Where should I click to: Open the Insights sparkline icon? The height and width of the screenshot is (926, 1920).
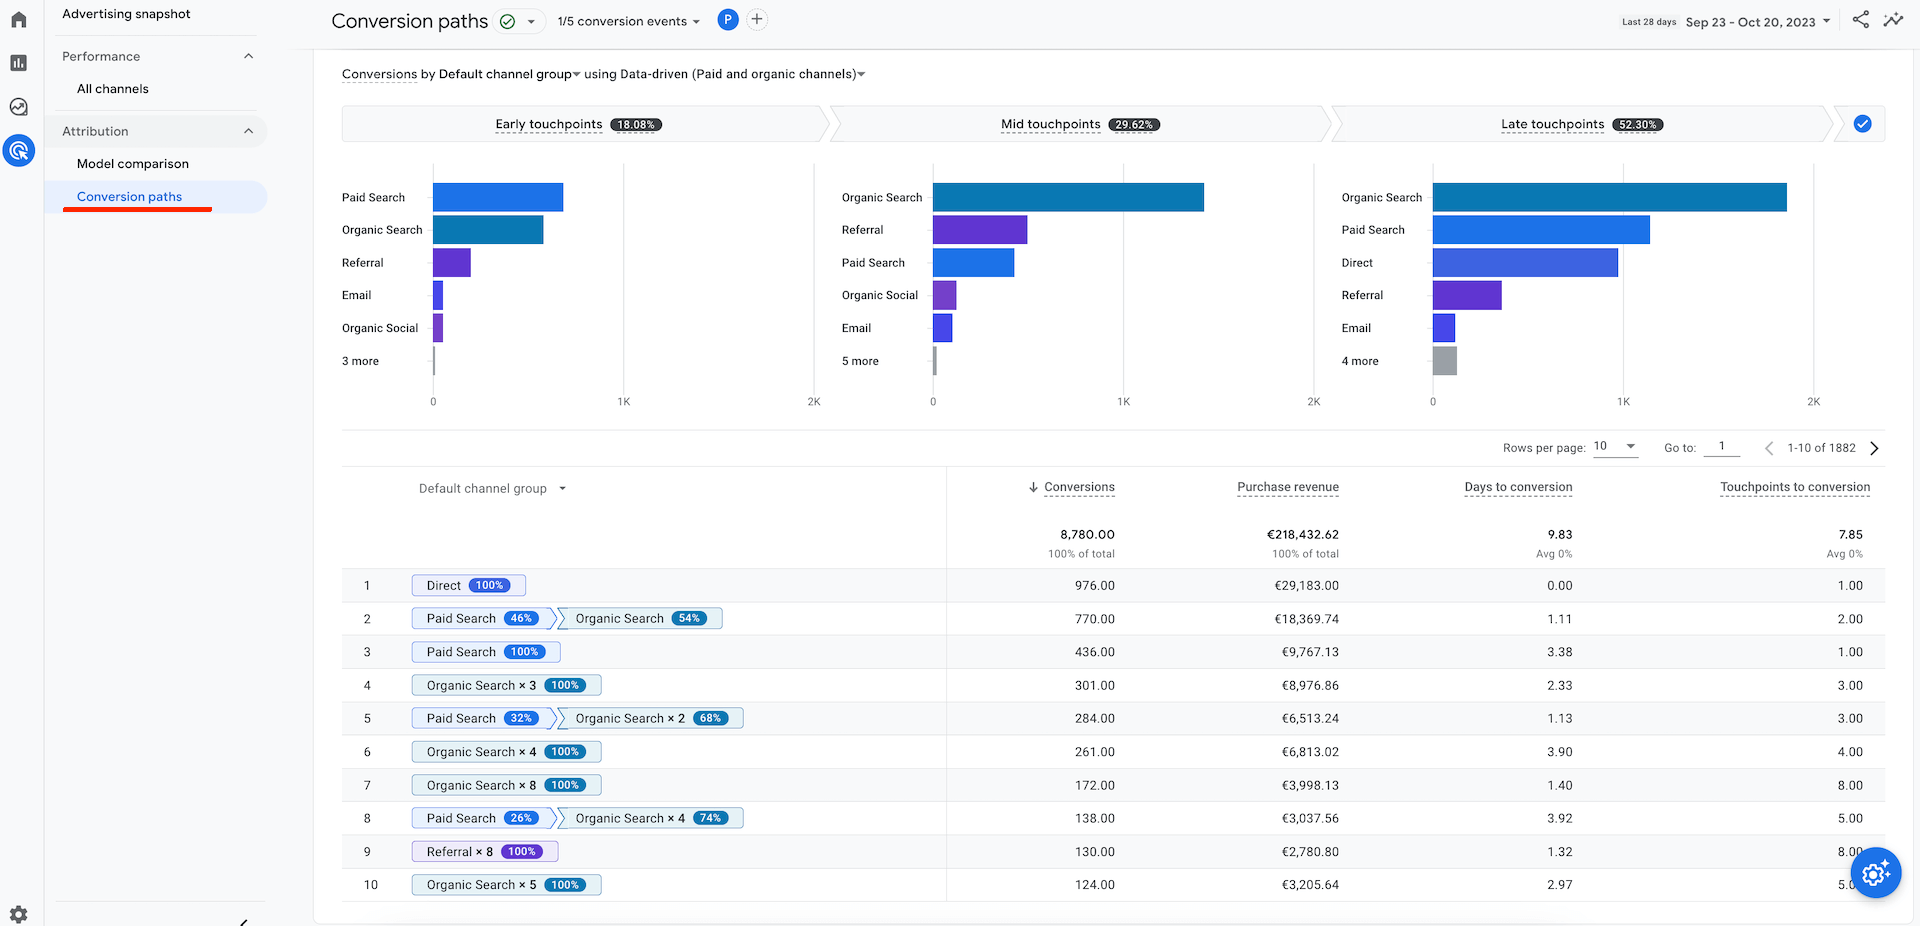1893,20
